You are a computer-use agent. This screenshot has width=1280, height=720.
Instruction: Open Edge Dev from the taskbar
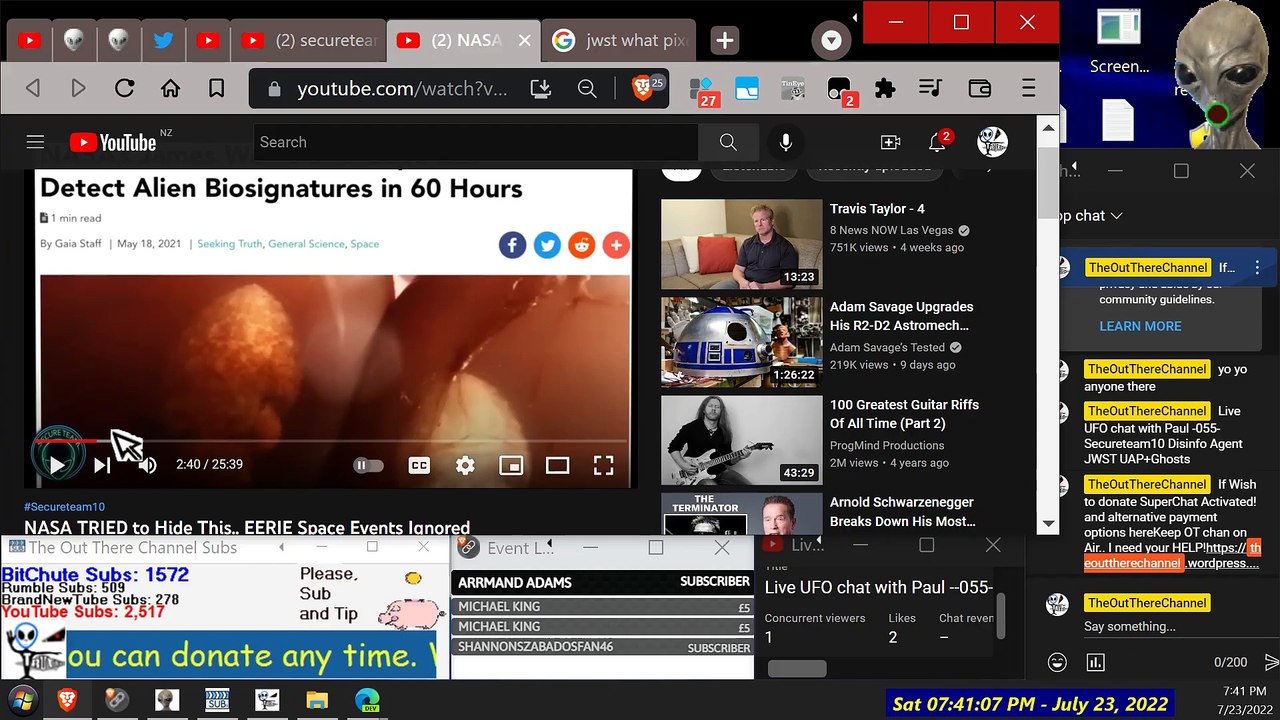pos(367,700)
